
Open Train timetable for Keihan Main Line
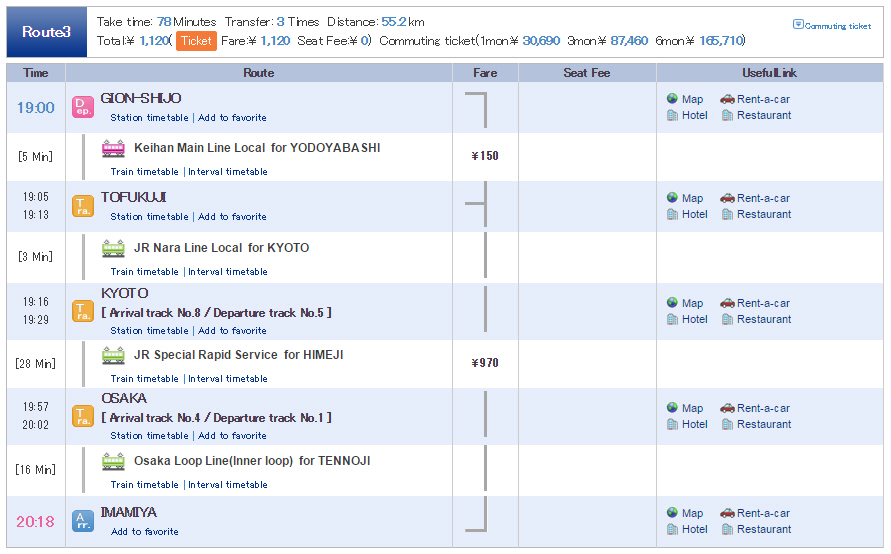(144, 172)
